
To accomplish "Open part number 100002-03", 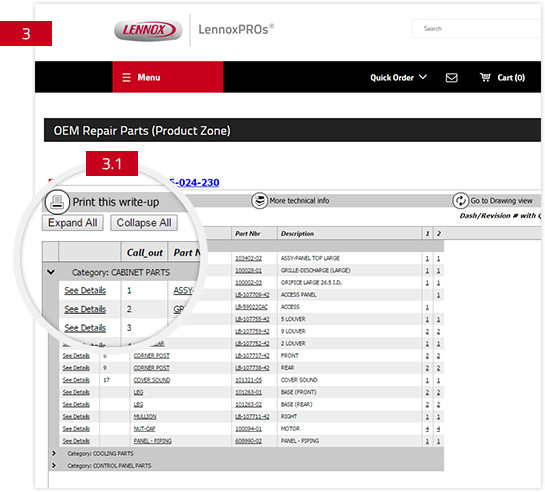I will [249, 282].
